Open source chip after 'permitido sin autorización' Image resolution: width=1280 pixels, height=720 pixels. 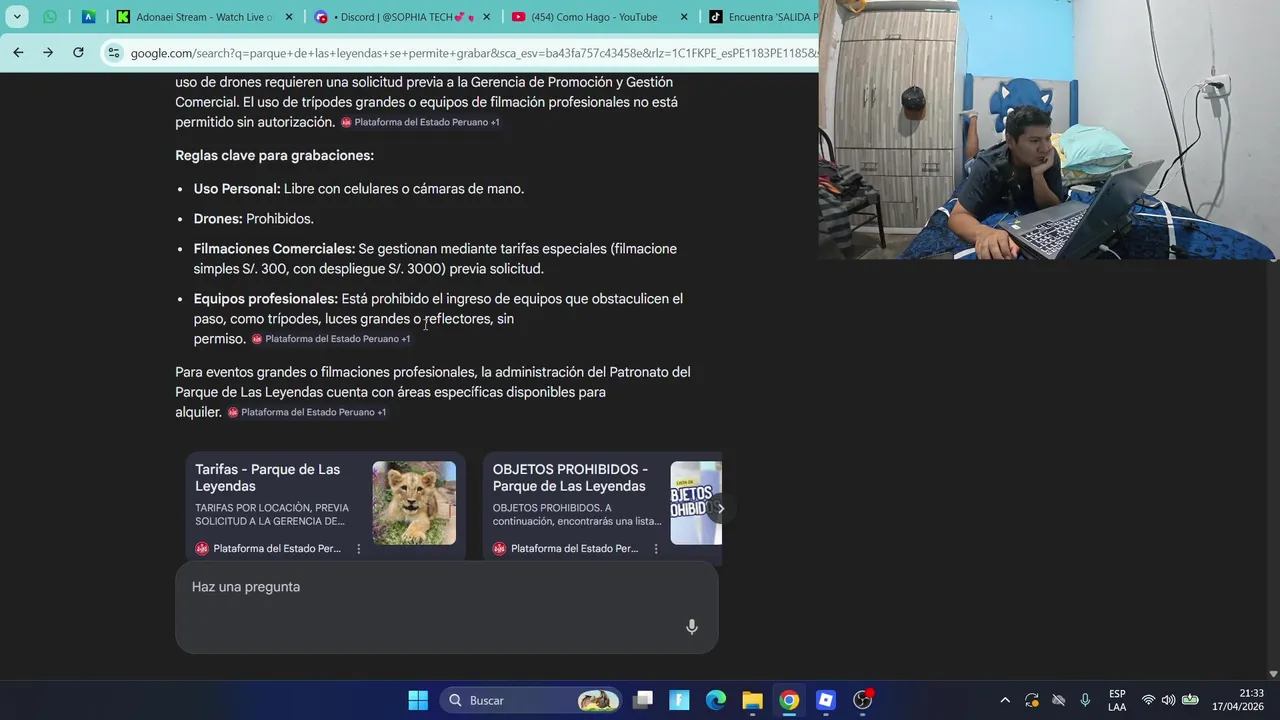pyautogui.click(x=420, y=122)
